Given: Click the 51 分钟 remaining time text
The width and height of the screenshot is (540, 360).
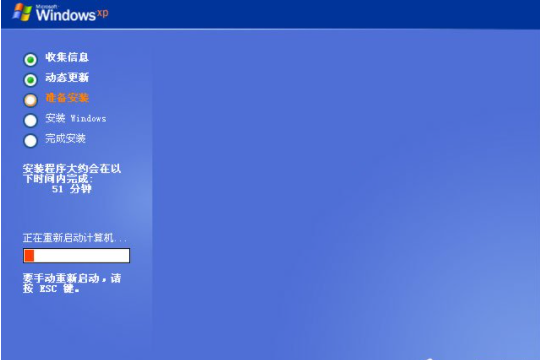Looking at the screenshot, I should coord(72,189).
